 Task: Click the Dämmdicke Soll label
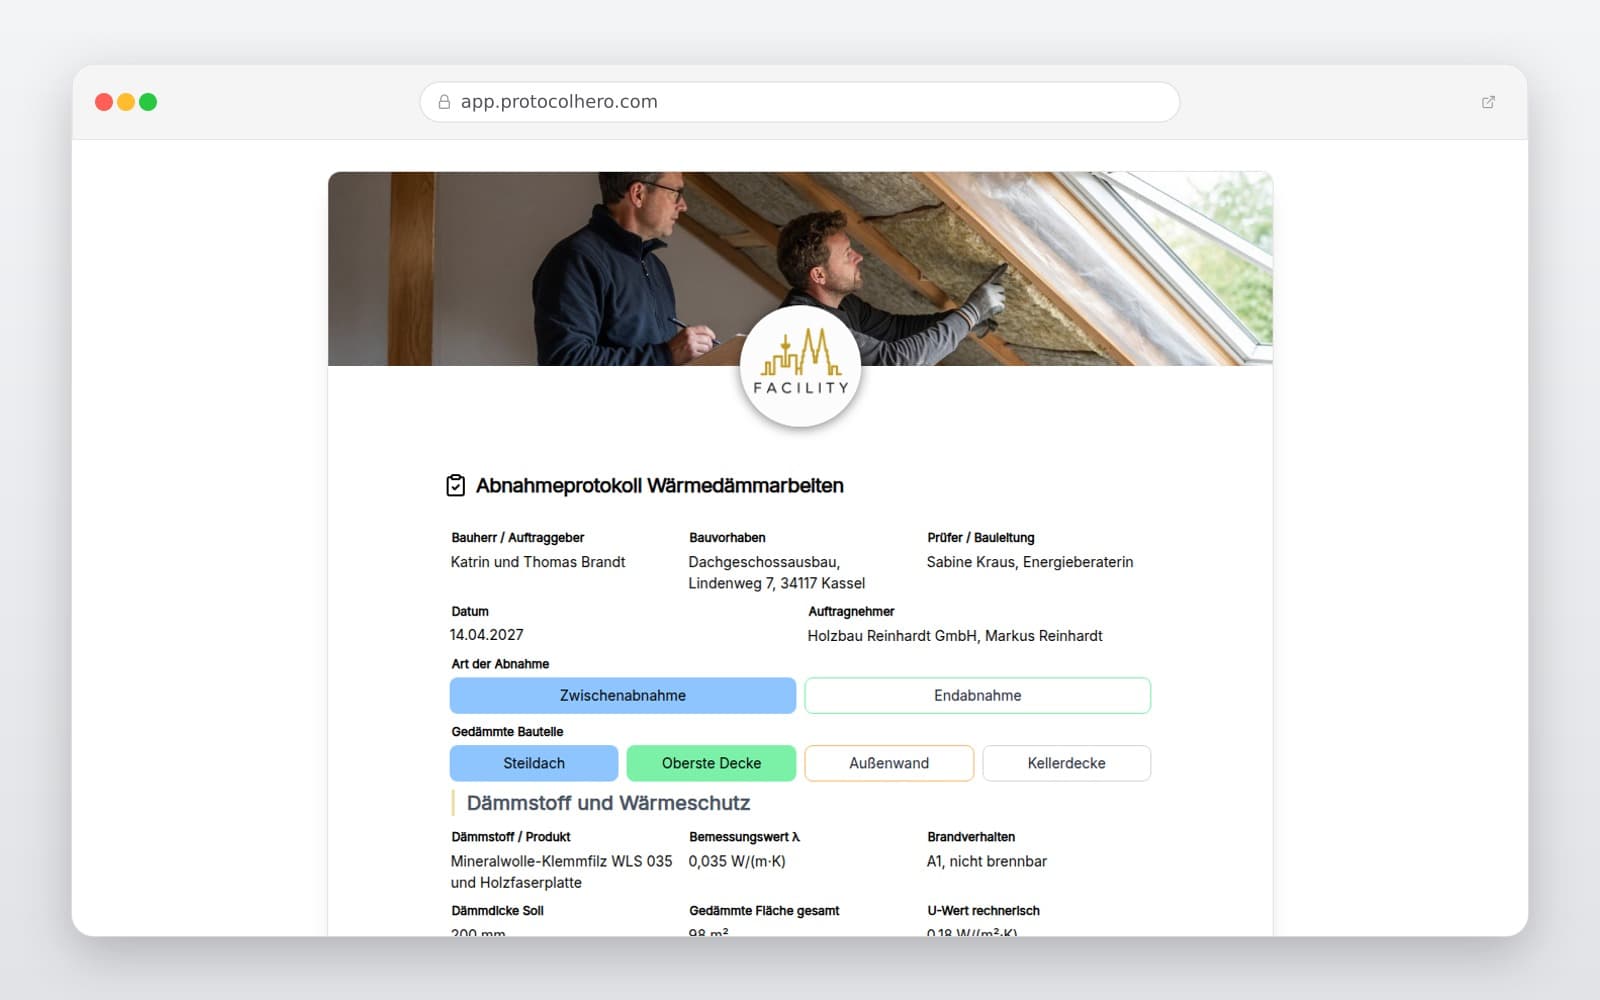(x=497, y=911)
